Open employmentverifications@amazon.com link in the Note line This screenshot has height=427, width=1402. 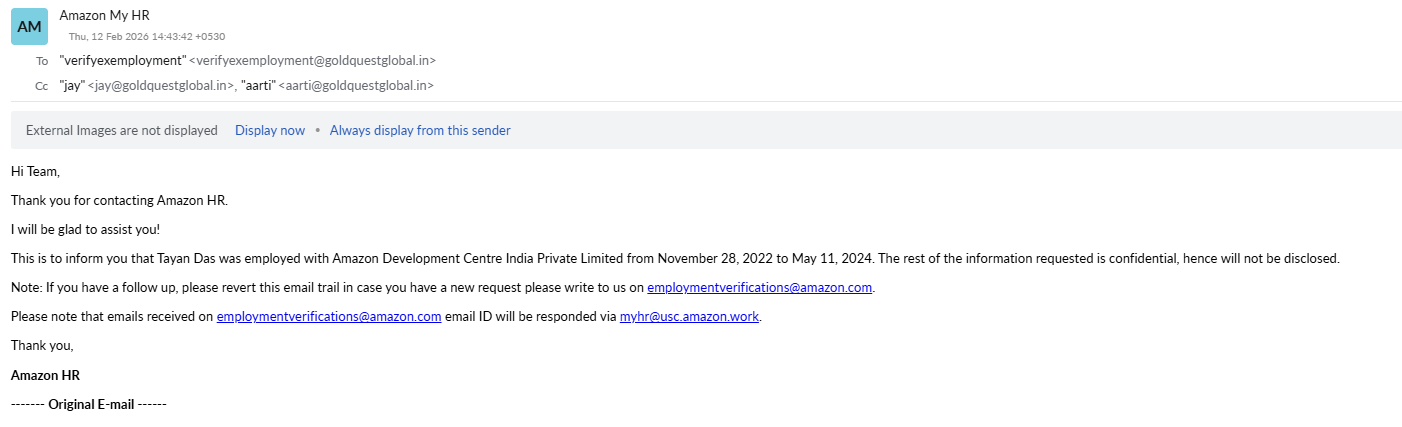pos(760,288)
